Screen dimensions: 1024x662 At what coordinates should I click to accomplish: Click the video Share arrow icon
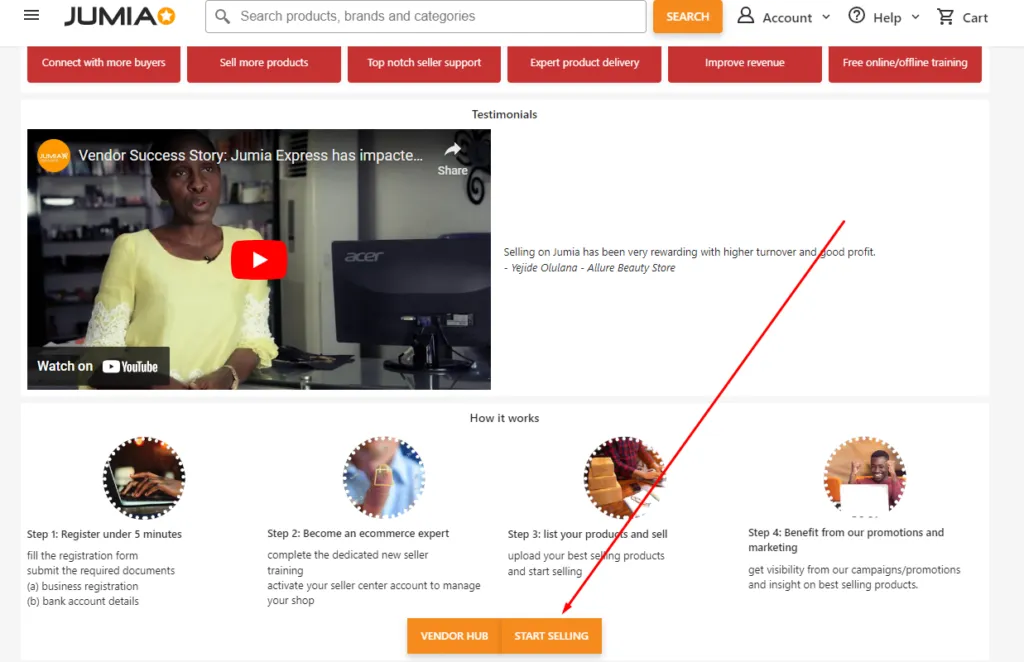coord(453,150)
